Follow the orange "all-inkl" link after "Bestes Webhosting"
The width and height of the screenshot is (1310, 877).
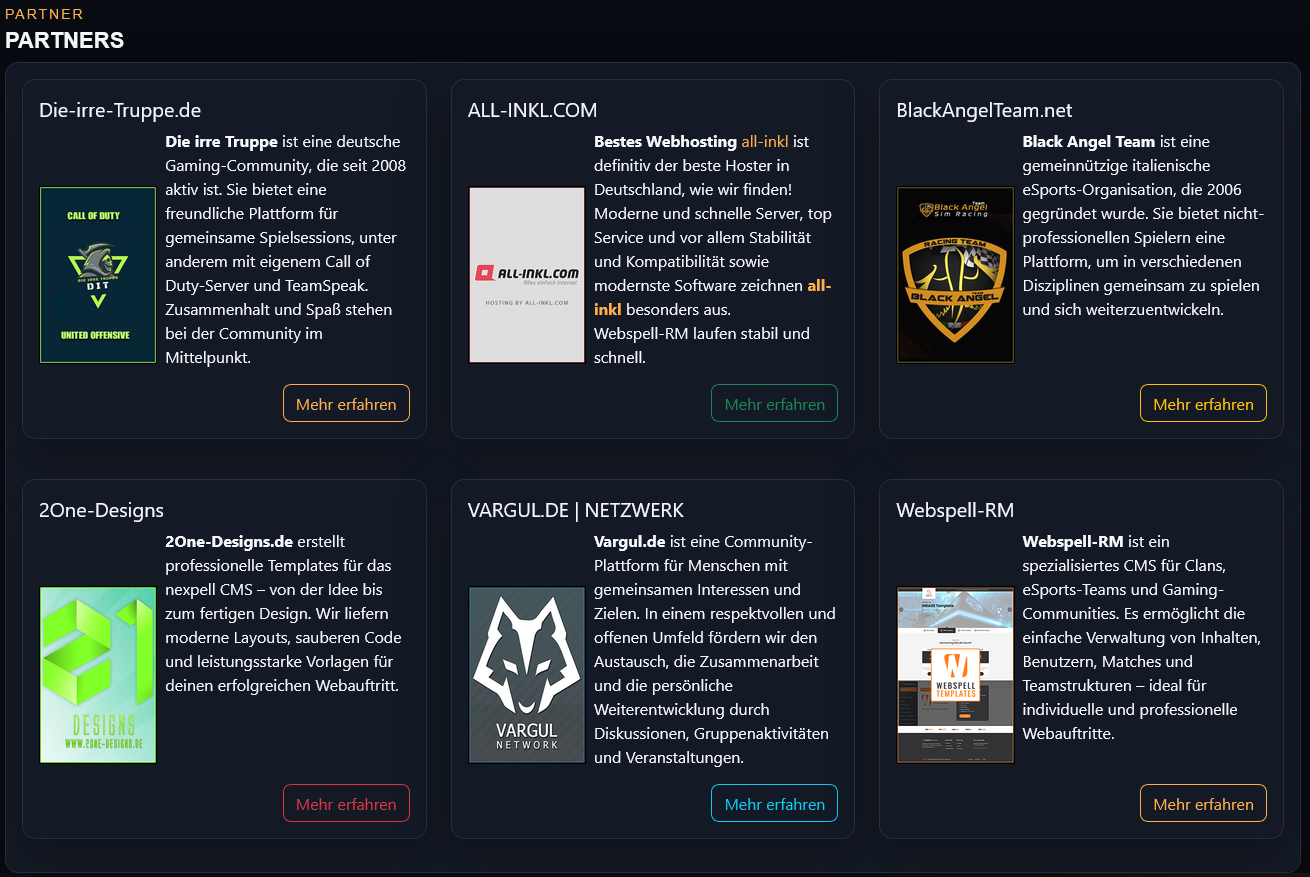pyautogui.click(x=765, y=142)
